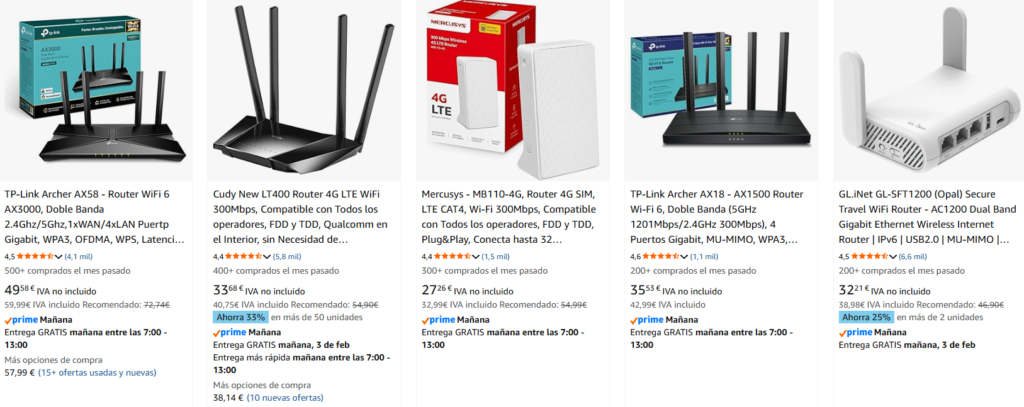Expand the rating chevron for the Archer AX18

(x=685, y=257)
